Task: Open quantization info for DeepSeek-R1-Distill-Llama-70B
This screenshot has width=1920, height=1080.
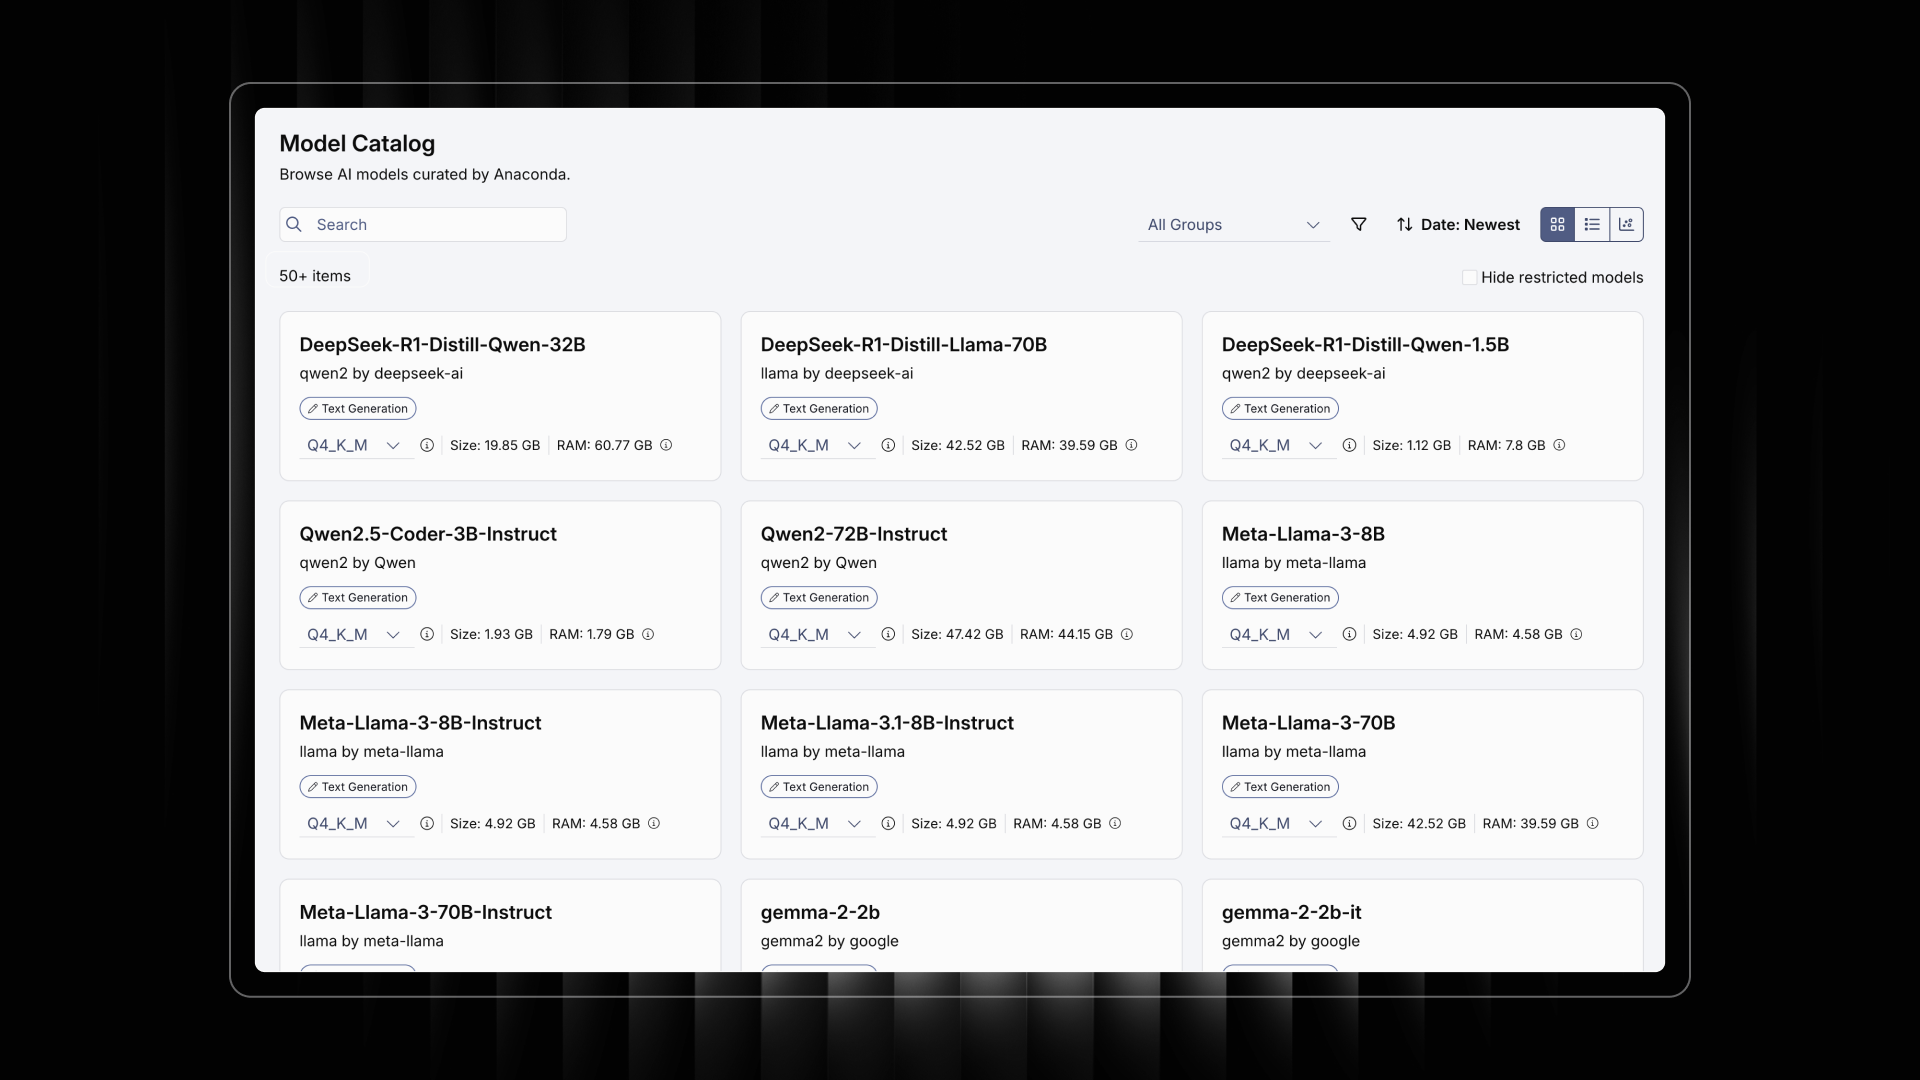Action: (888, 445)
